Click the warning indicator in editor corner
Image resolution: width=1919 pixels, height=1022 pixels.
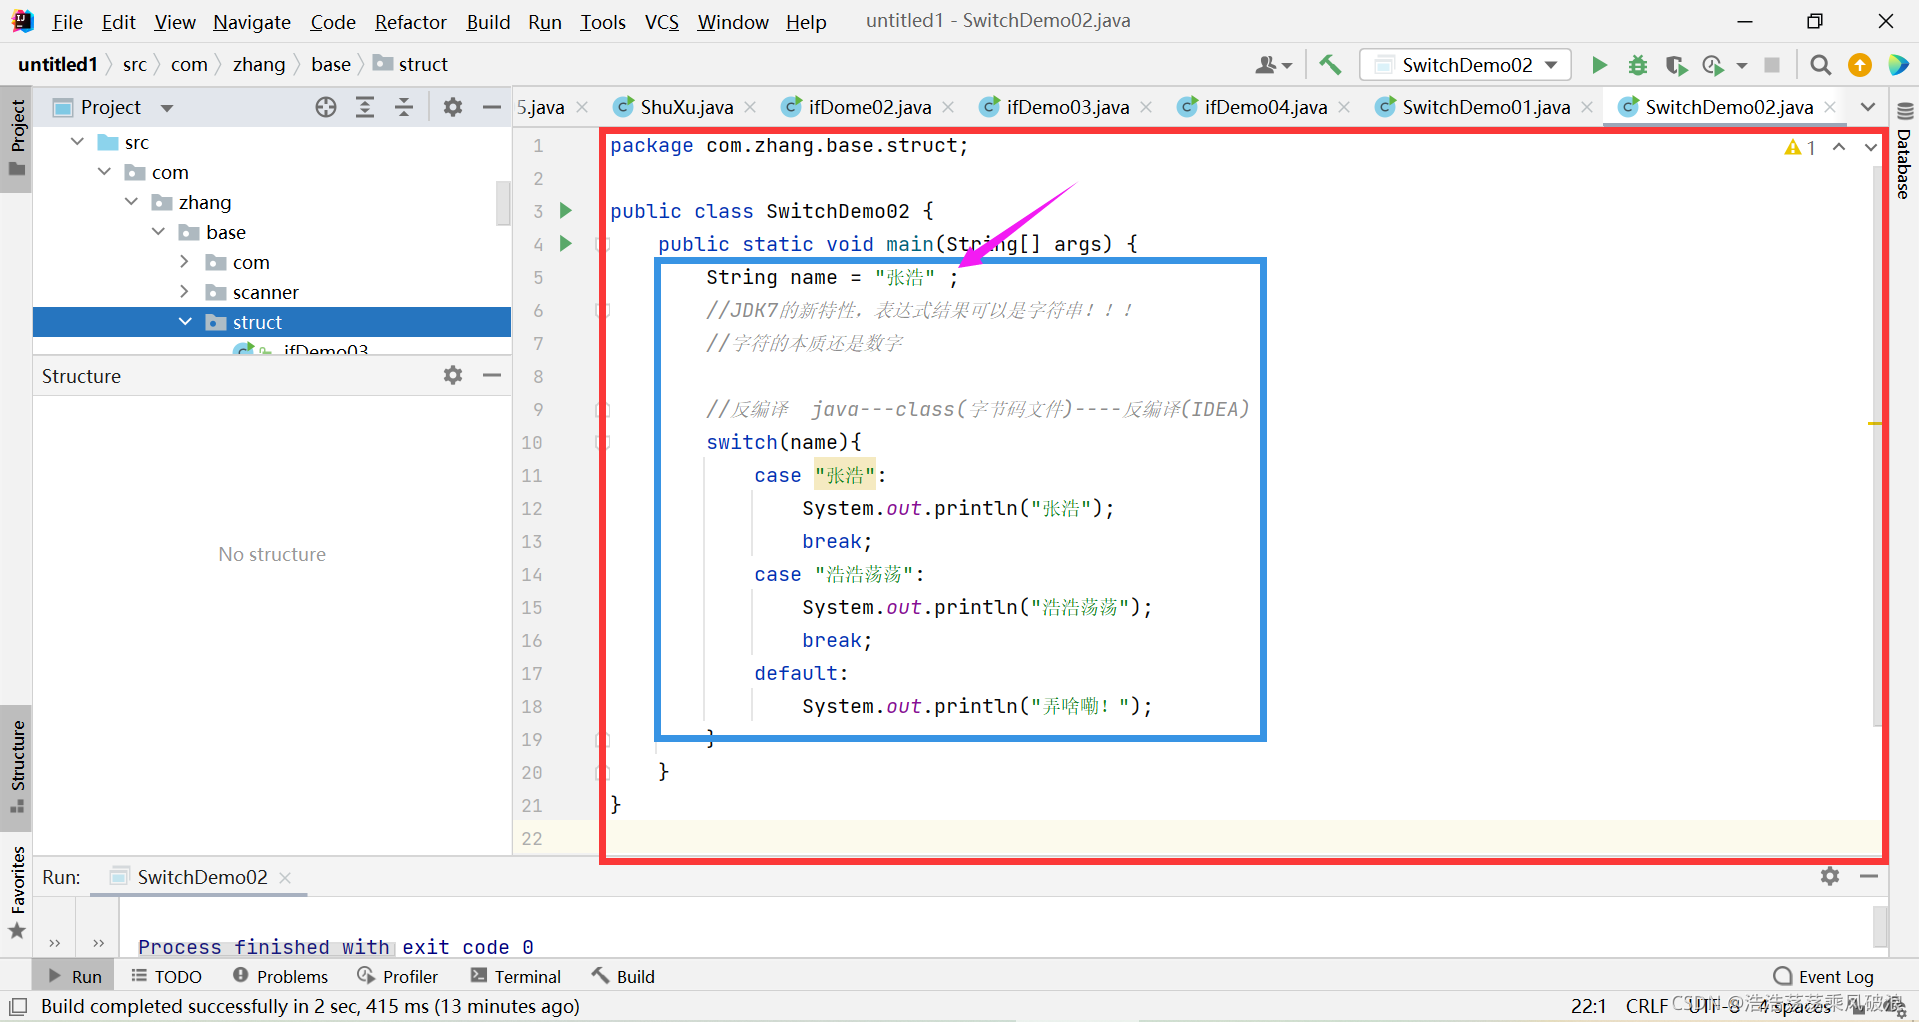click(1800, 147)
